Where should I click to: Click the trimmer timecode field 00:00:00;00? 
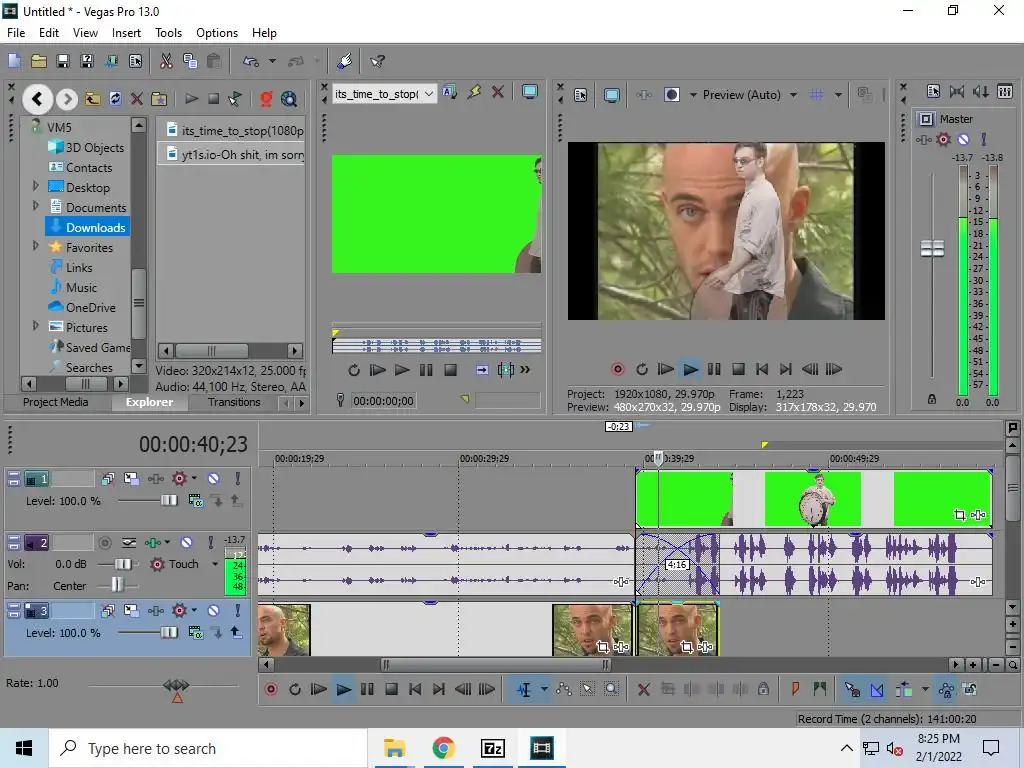383,401
